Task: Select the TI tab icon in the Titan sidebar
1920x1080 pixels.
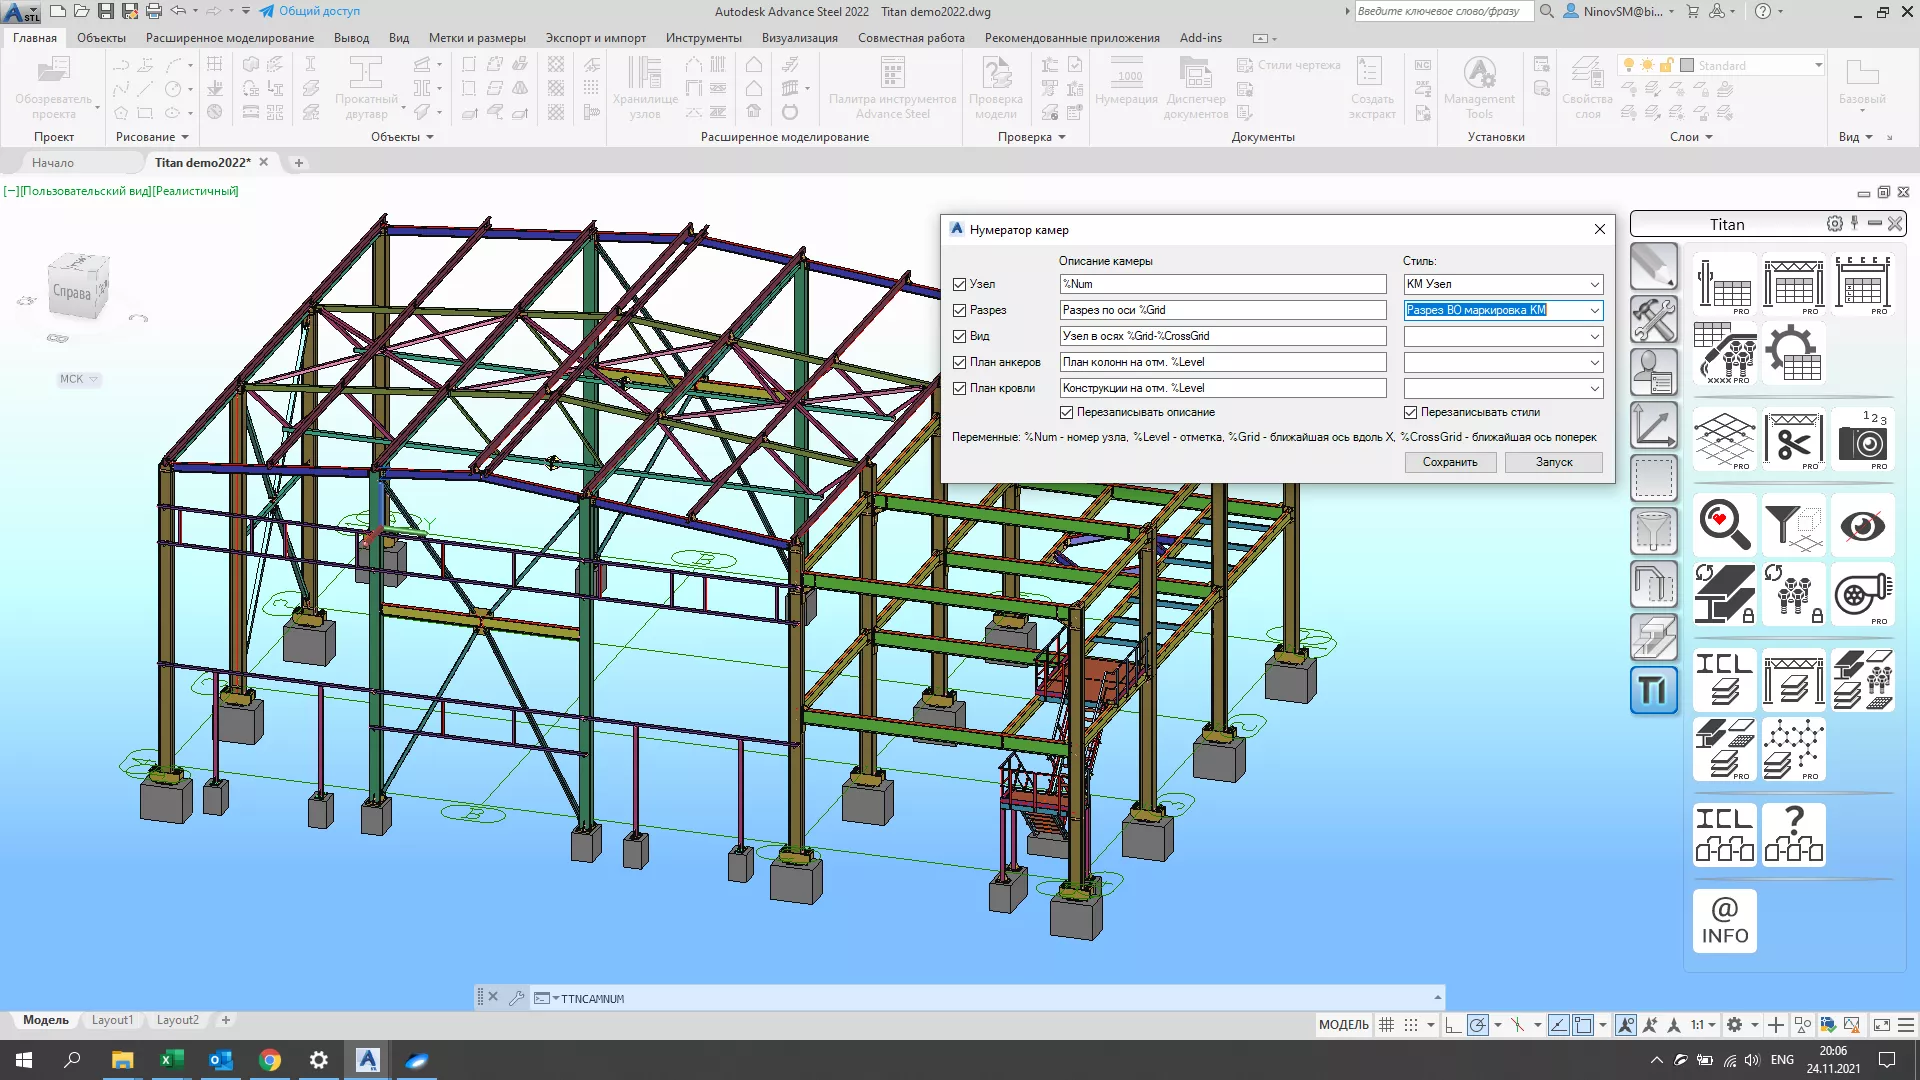Action: (1654, 690)
